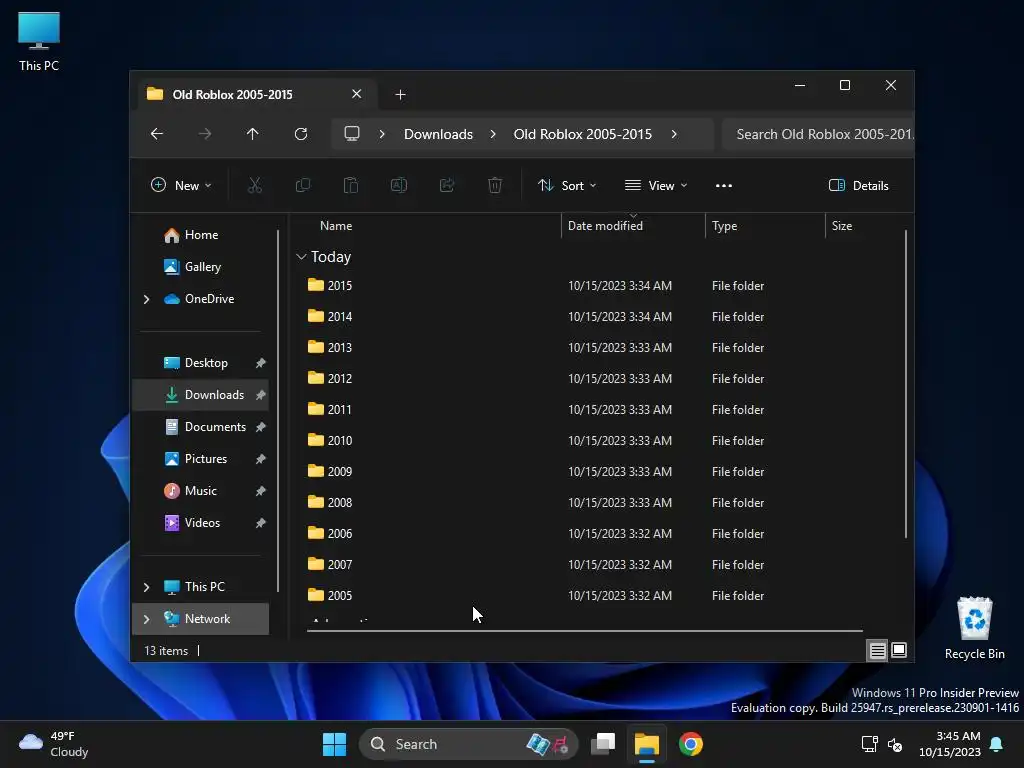Click the network tray icon
This screenshot has width=1024, height=768.
click(869, 744)
